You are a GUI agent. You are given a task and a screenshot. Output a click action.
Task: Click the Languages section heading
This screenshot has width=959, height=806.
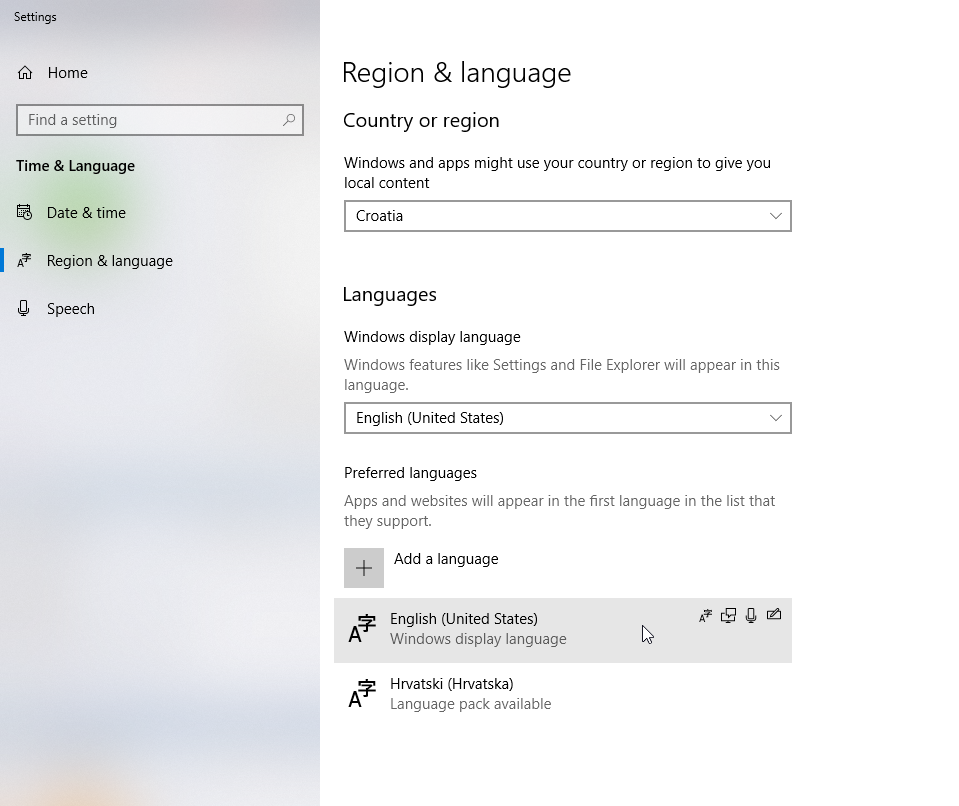point(390,295)
